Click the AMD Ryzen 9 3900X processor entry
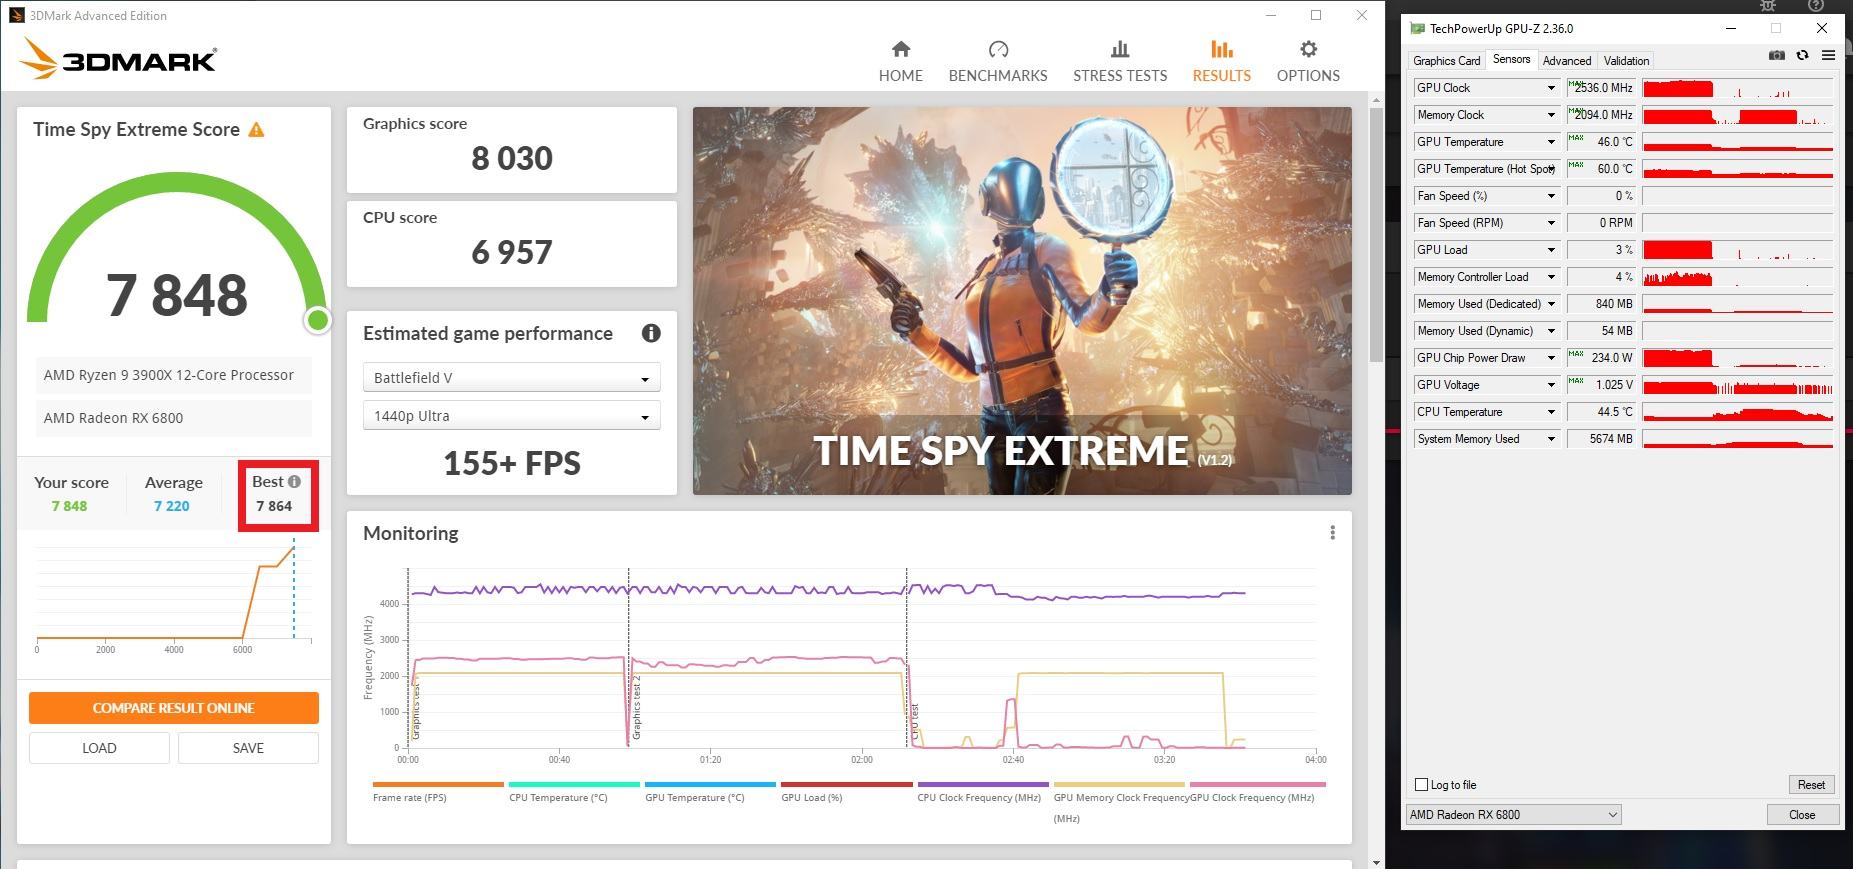The width and height of the screenshot is (1853, 869). pos(173,375)
